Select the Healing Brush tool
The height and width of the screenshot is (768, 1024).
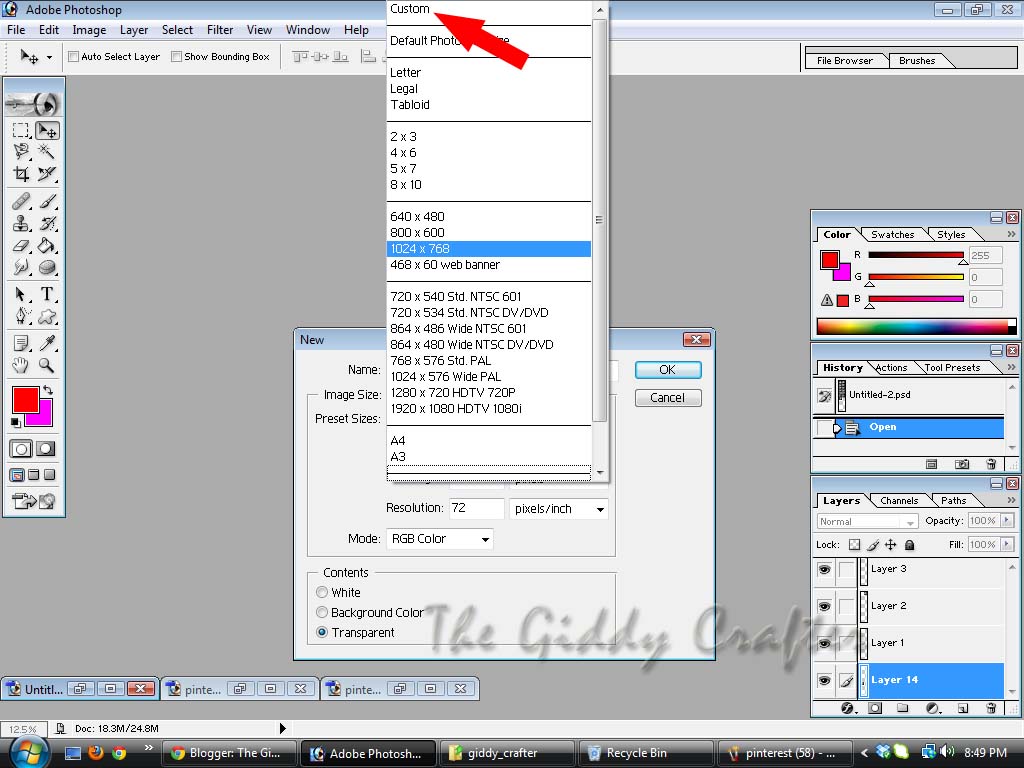tap(21, 202)
